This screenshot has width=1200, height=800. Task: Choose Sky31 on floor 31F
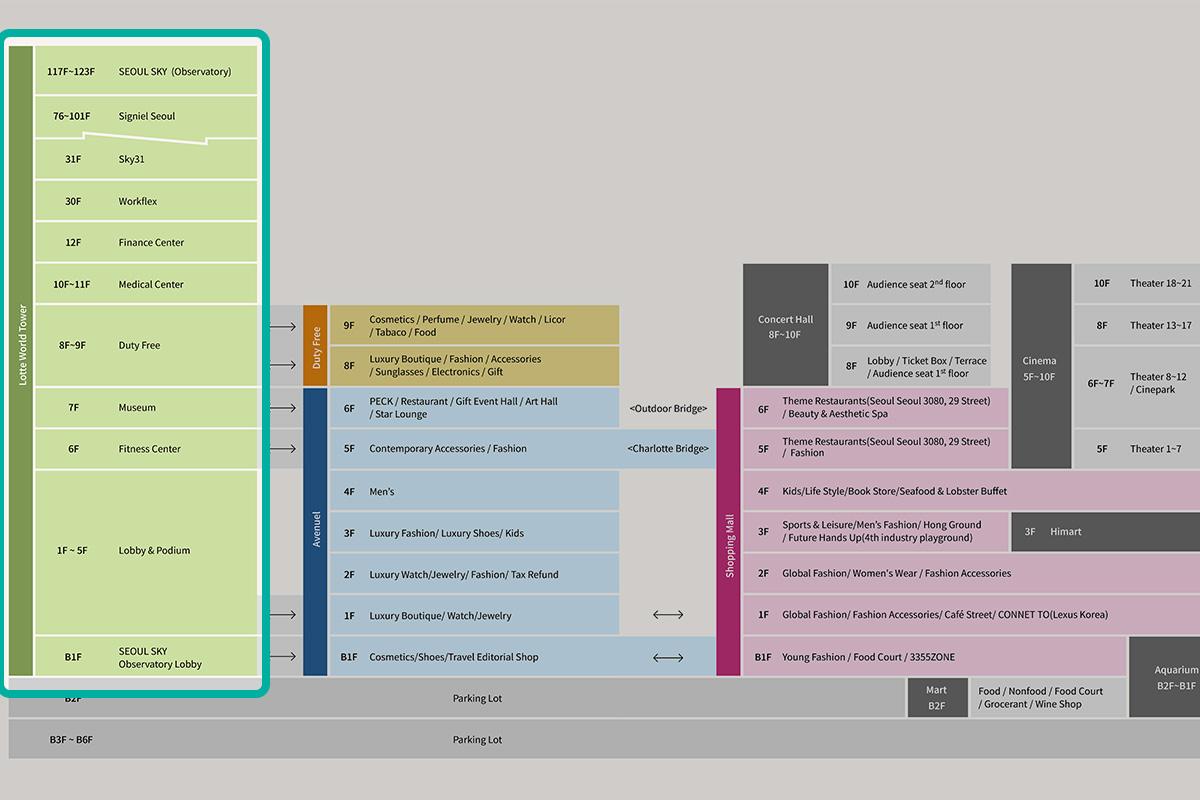(146, 159)
